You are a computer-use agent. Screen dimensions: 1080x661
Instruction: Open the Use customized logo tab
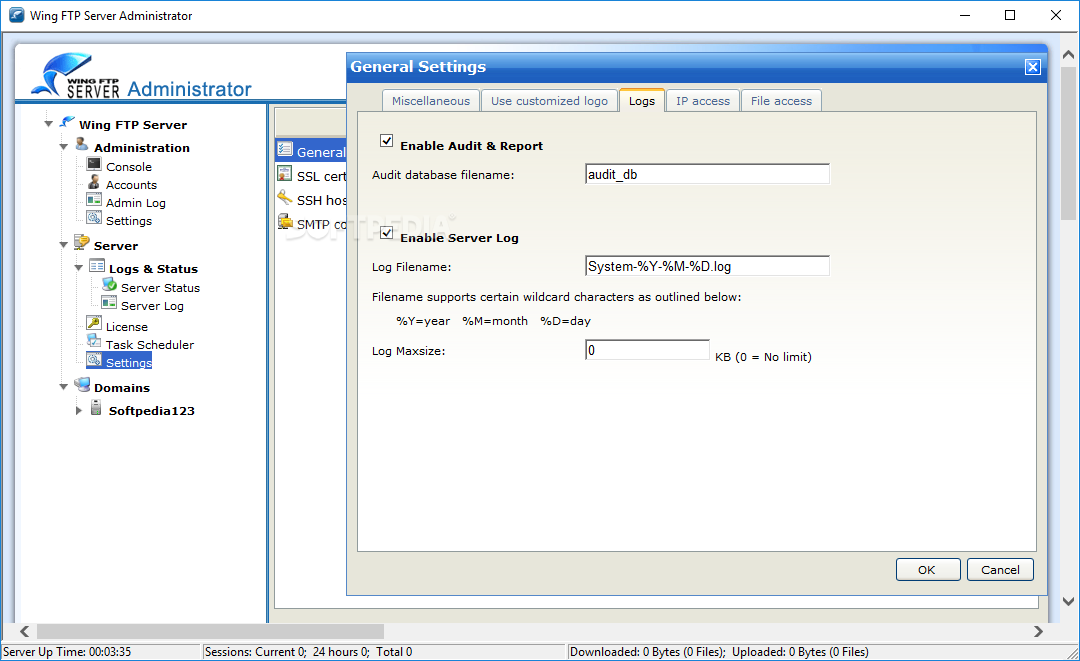point(549,101)
